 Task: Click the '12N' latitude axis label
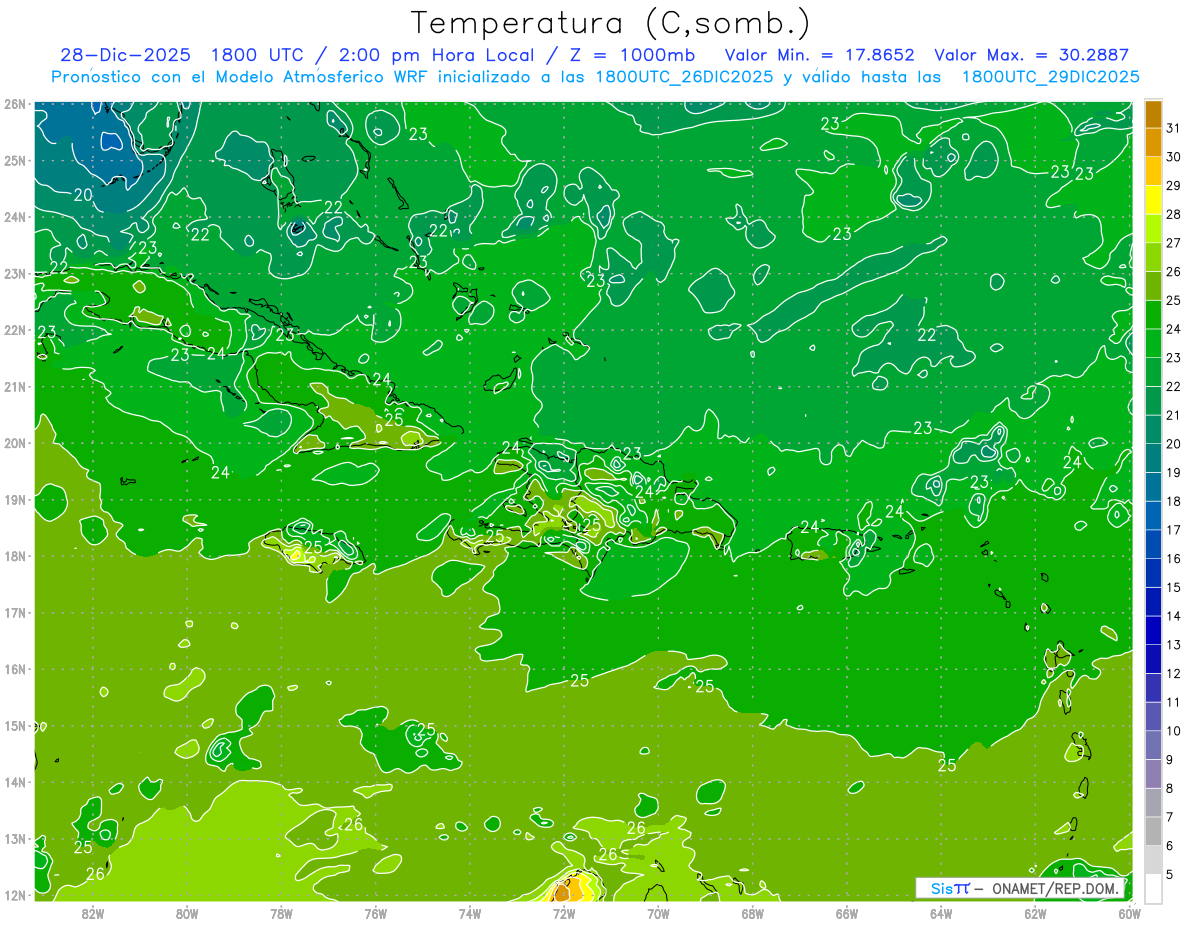point(15,895)
